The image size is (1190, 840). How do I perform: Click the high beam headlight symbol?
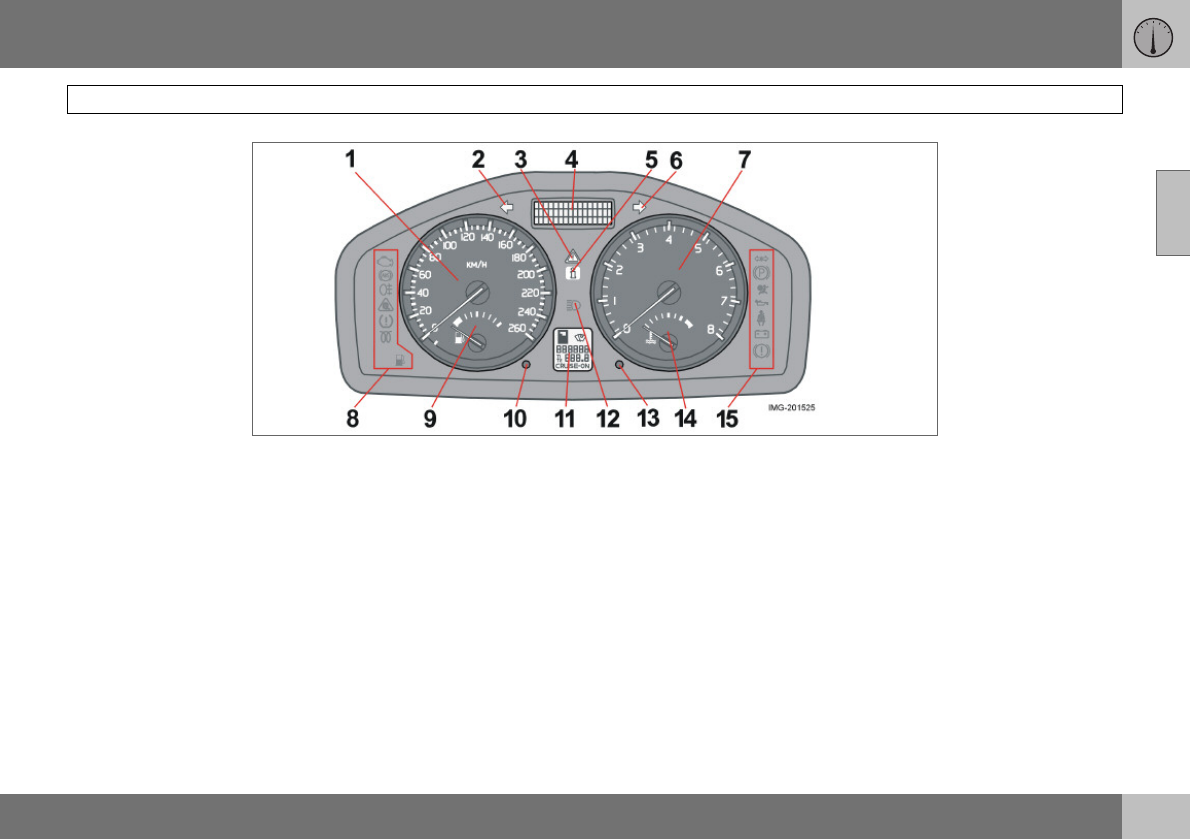[572, 305]
